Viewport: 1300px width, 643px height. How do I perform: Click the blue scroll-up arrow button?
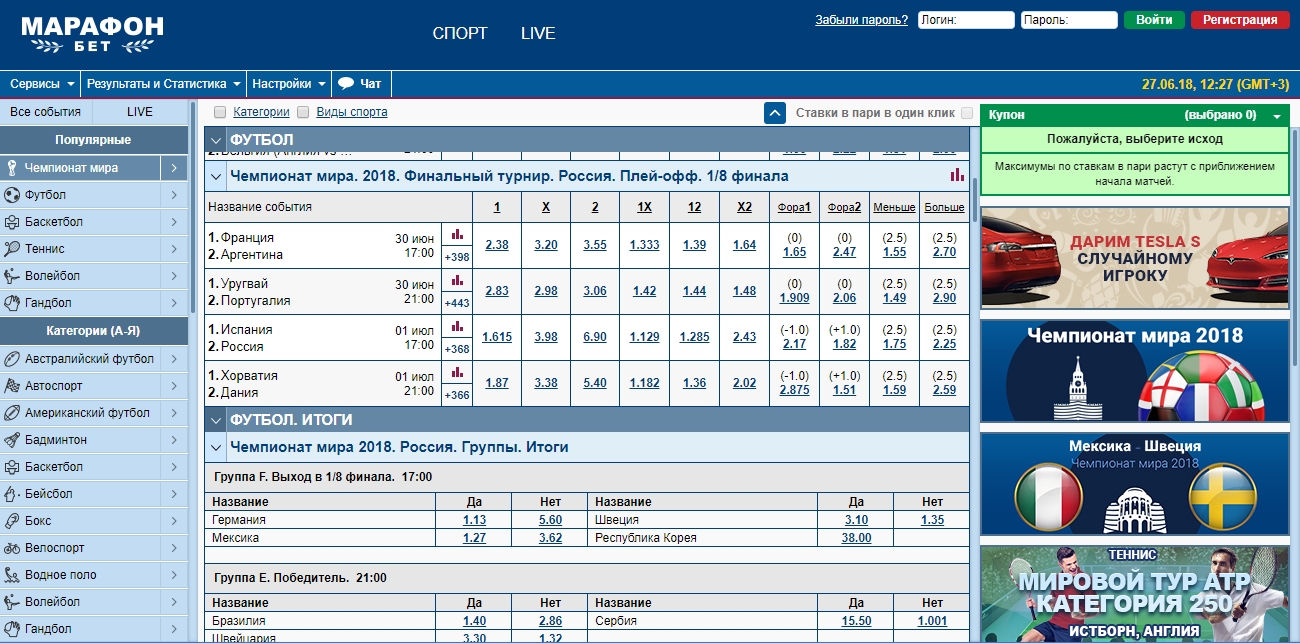(x=775, y=113)
